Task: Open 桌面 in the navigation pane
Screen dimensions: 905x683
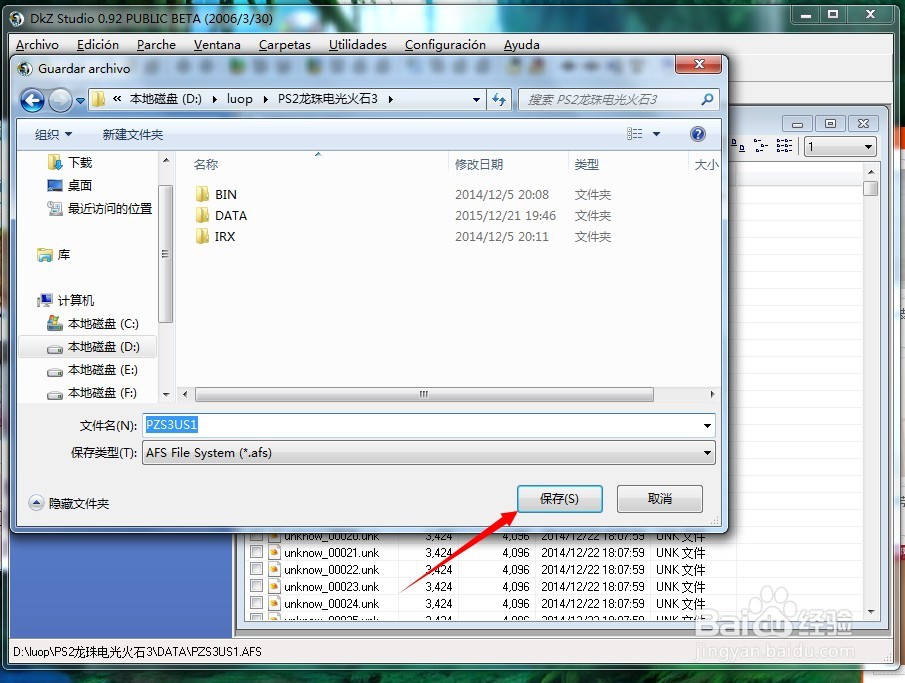Action: (x=69, y=185)
